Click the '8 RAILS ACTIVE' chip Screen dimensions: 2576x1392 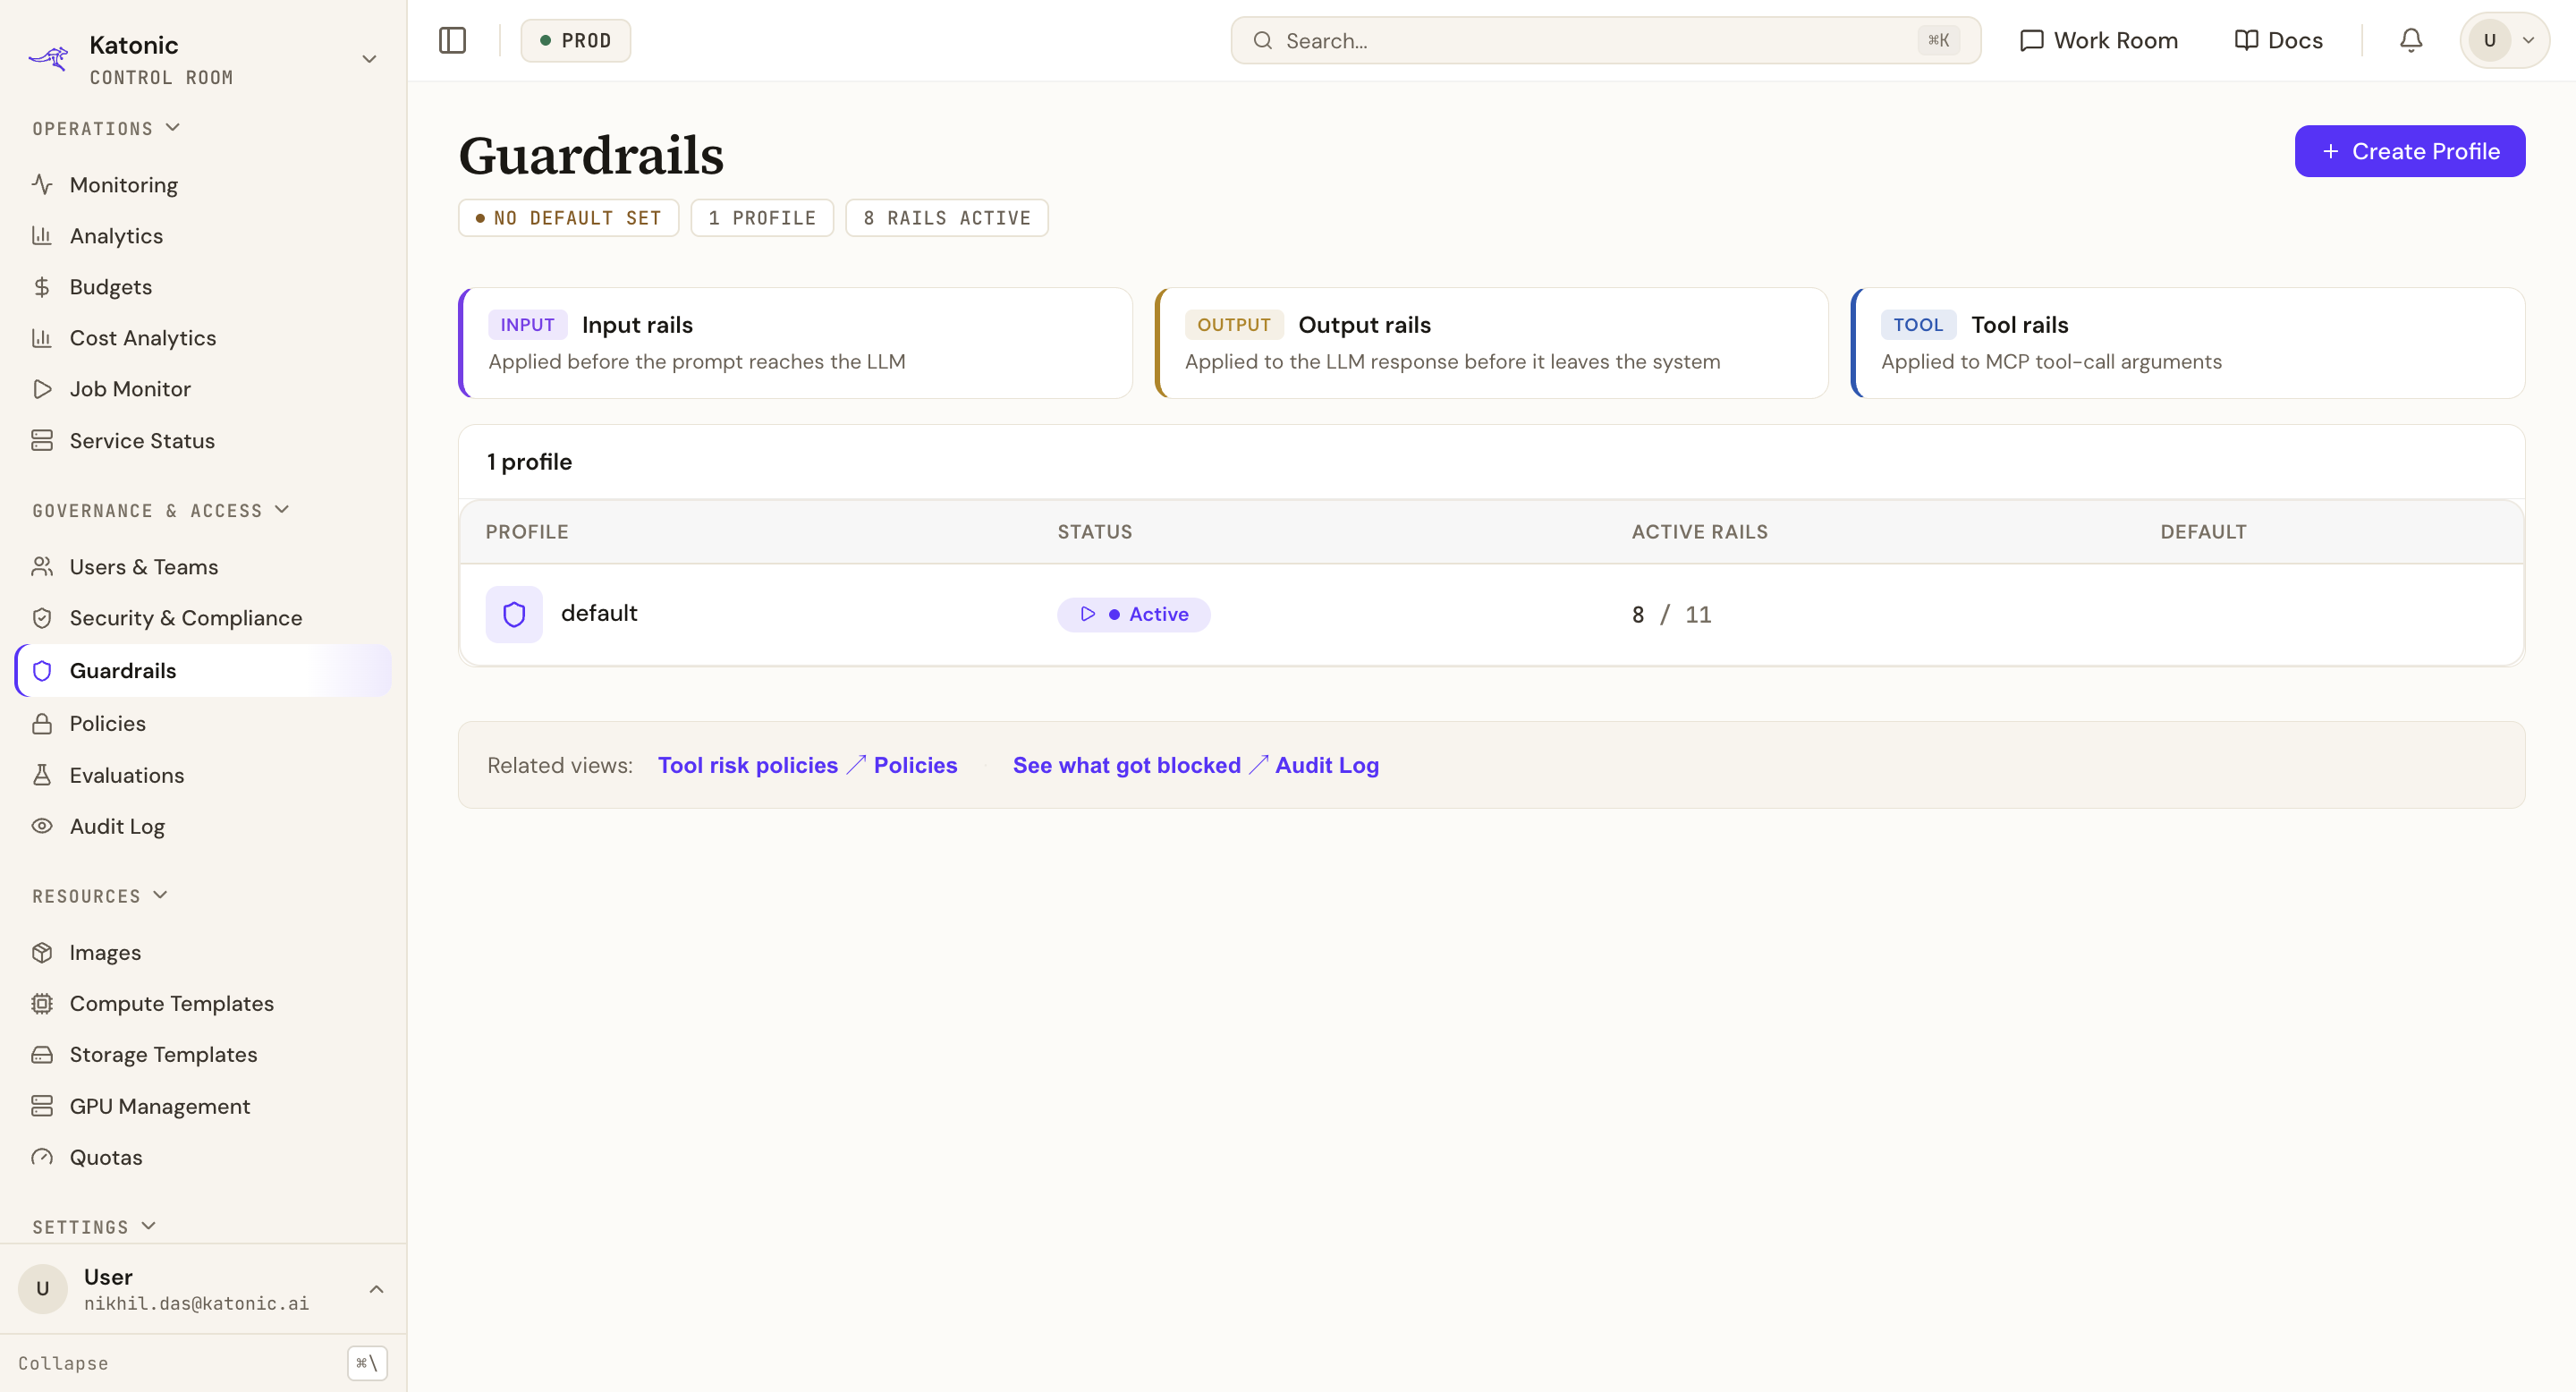(x=946, y=218)
